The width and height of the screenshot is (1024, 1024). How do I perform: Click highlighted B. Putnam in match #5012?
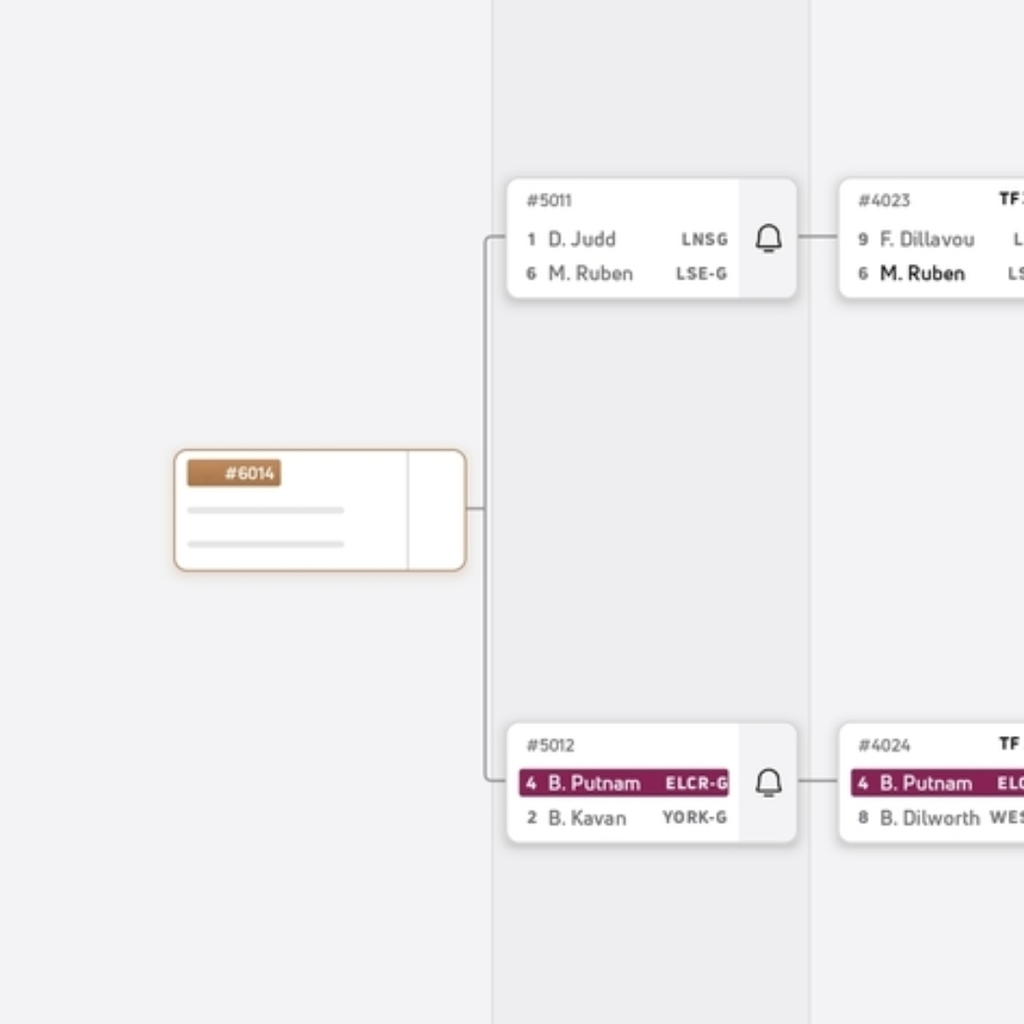point(594,783)
